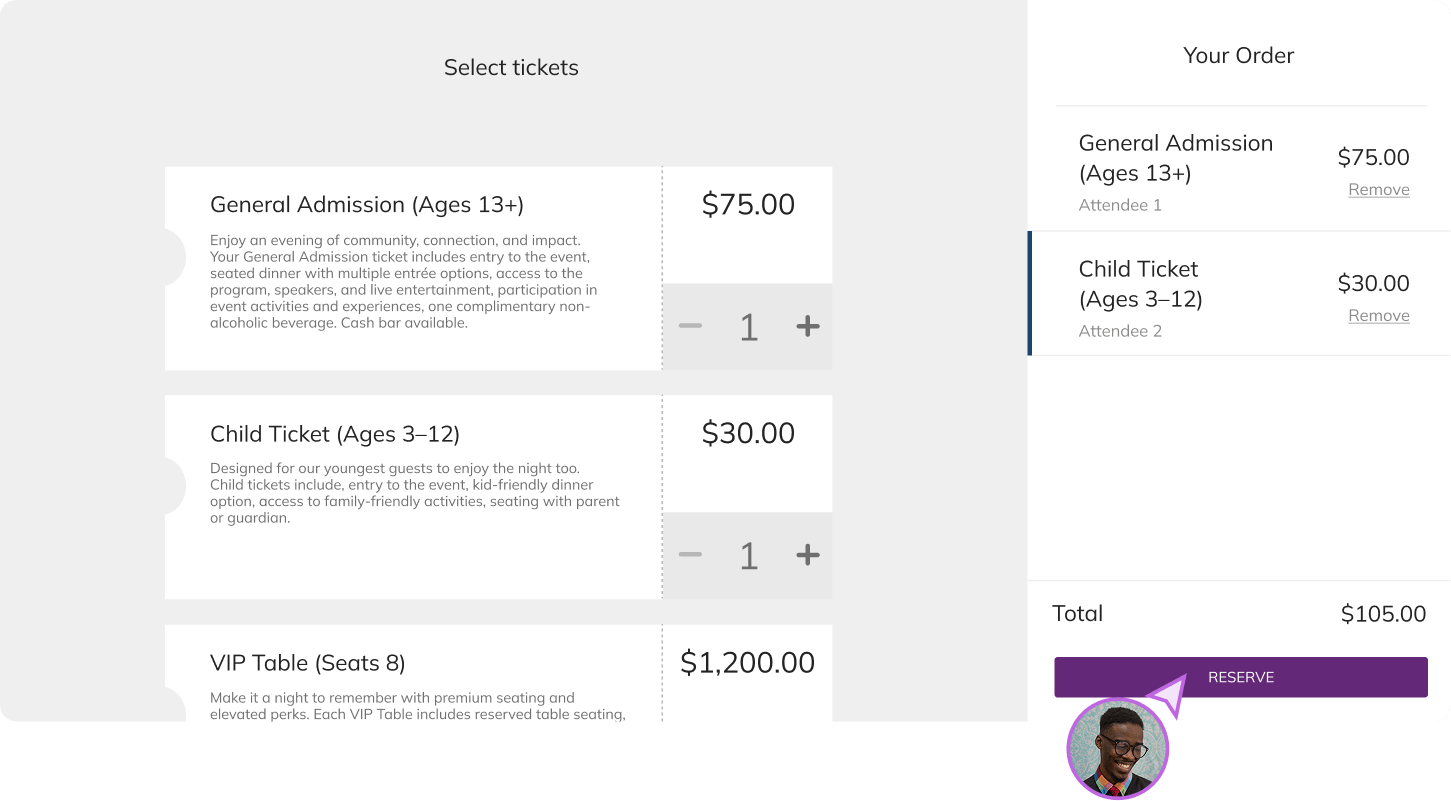The image size is (1451, 801).
Task: Increase Child Ticket quantity with plus button
Action: (x=806, y=555)
